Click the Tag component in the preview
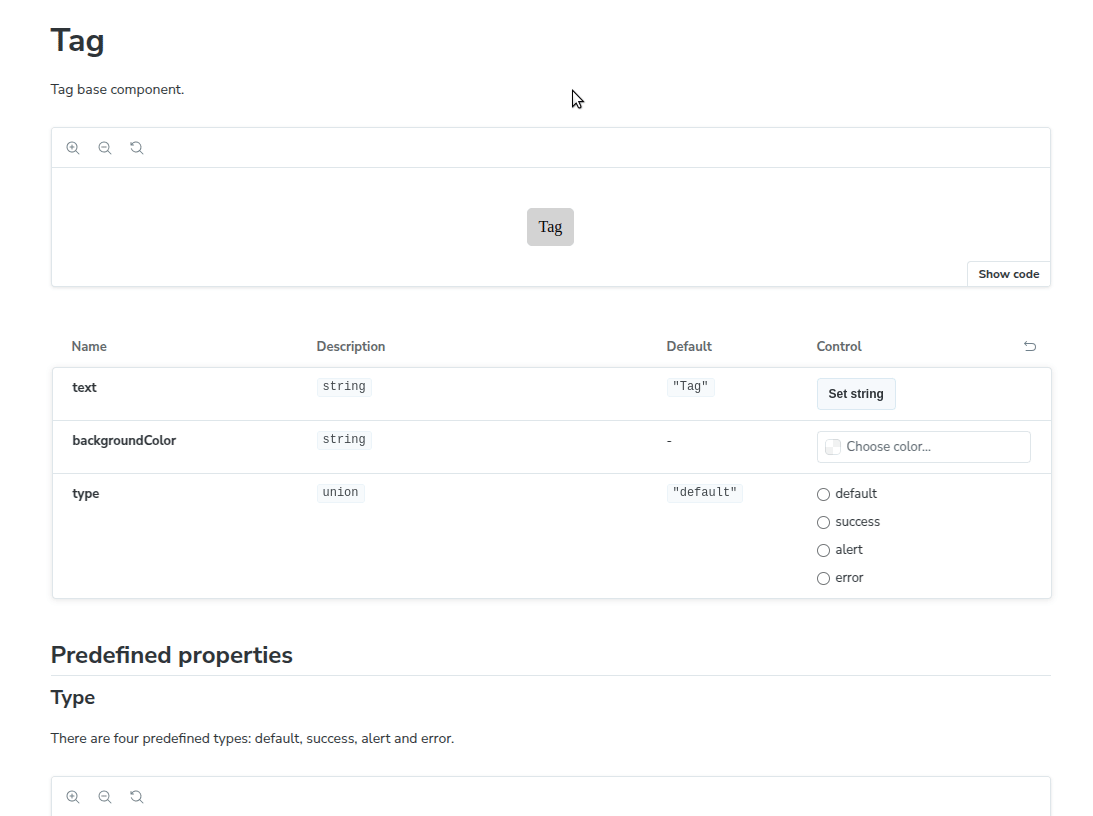Image resolution: width=1093 pixels, height=816 pixels. coord(550,227)
